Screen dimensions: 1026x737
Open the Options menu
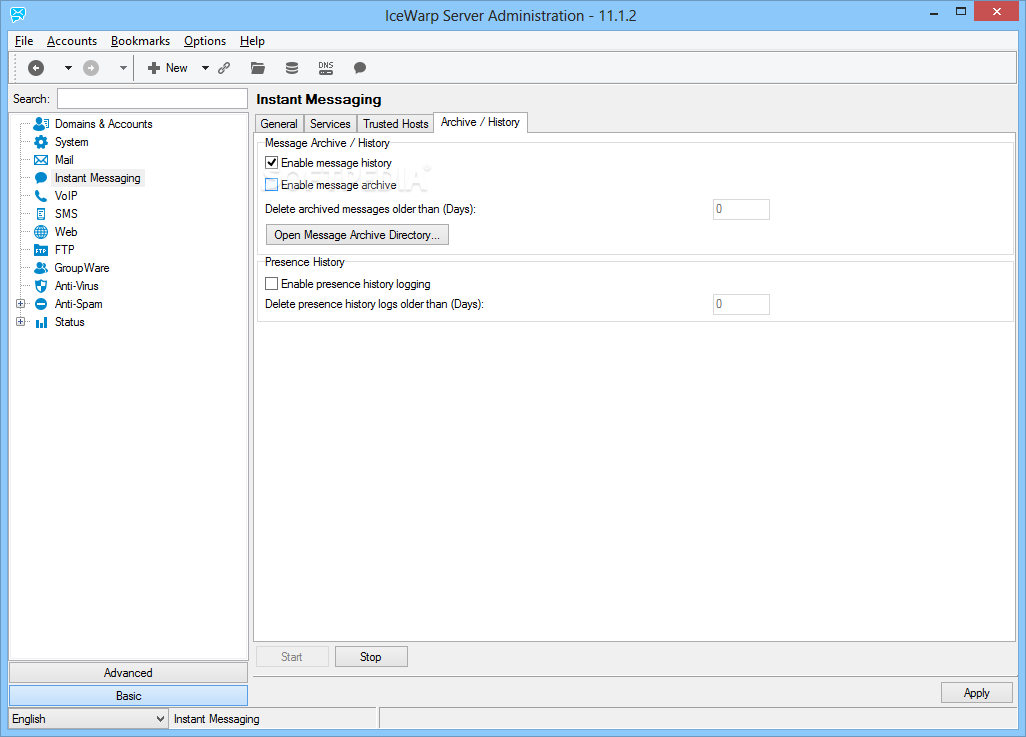click(205, 41)
